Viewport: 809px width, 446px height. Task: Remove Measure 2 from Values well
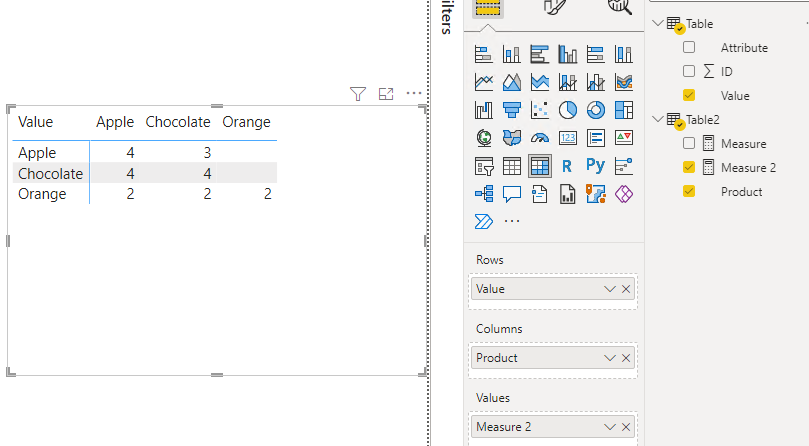(x=626, y=427)
